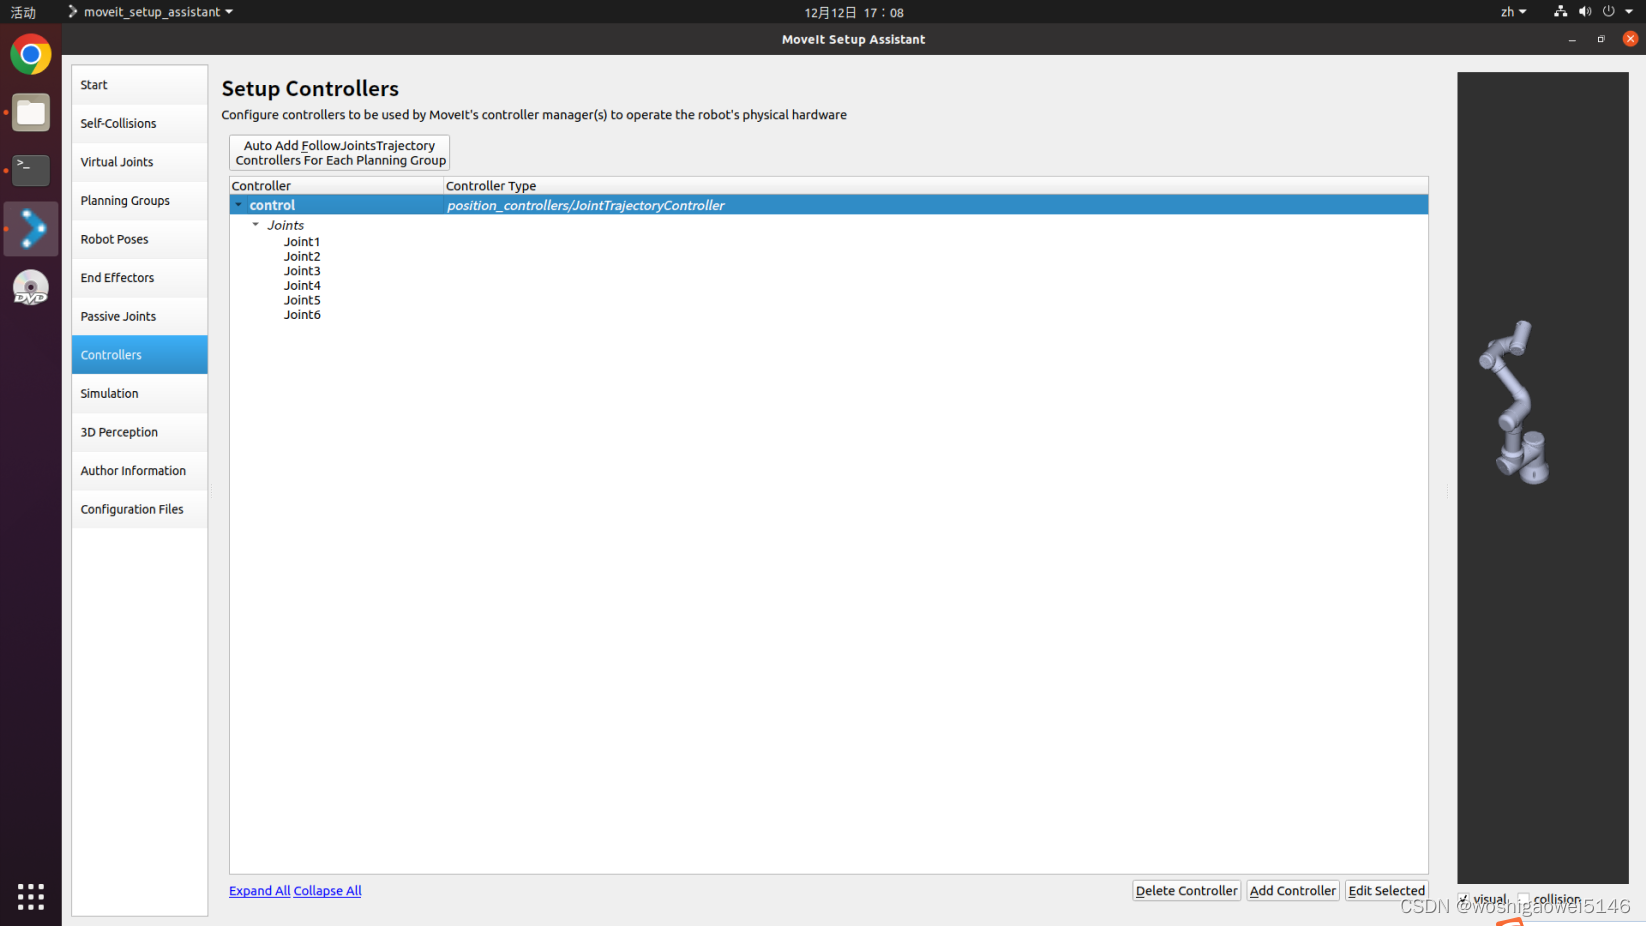
Task: Toggle the visual checkbox
Action: point(1464,899)
